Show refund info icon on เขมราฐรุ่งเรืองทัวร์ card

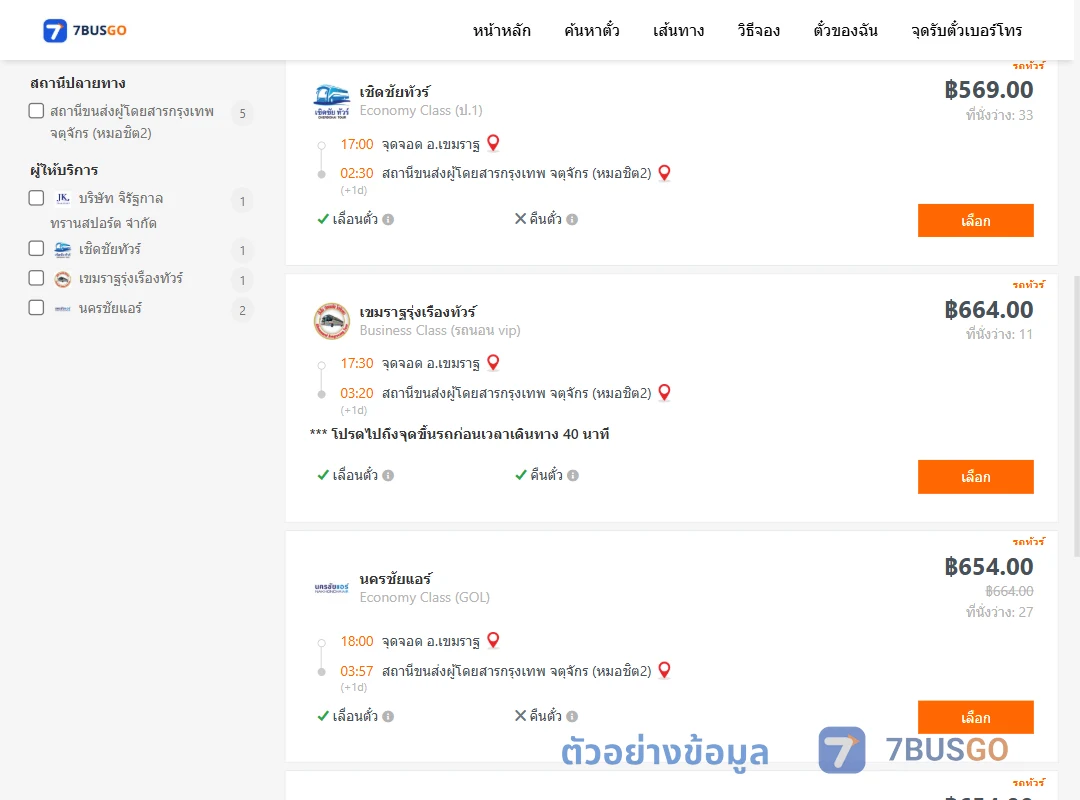(x=573, y=475)
